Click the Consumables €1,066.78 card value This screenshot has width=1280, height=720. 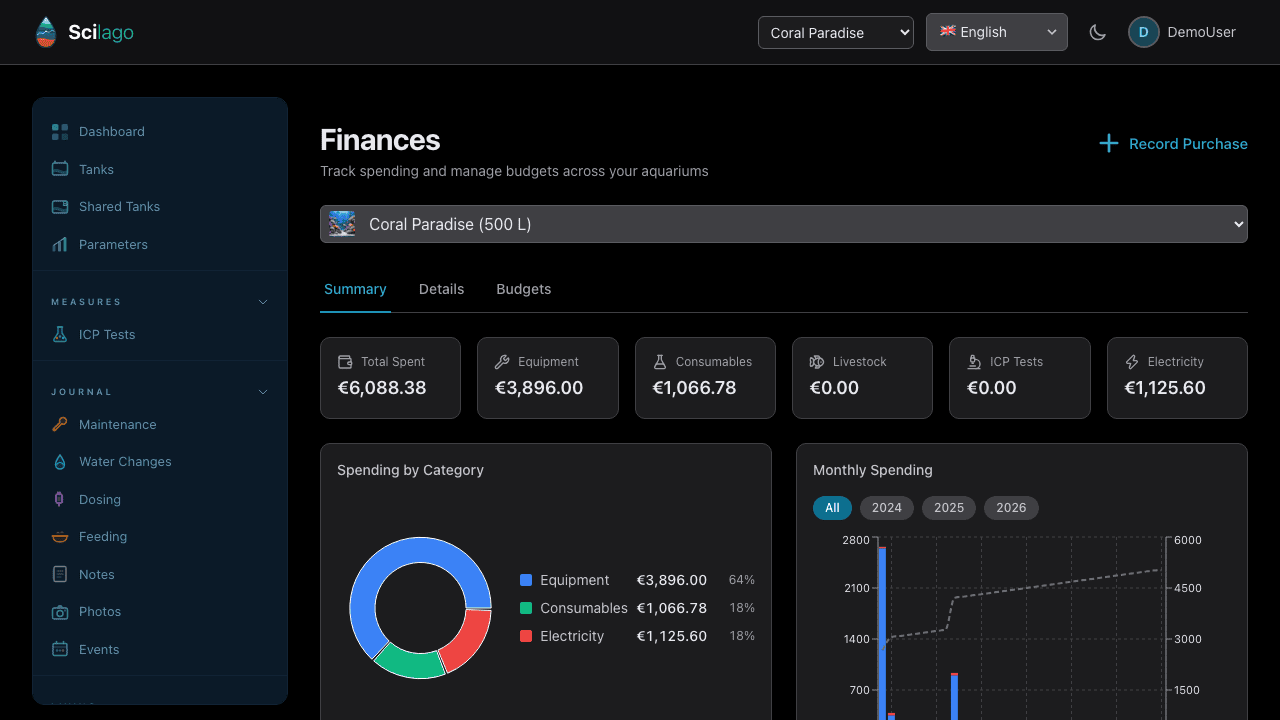[x=694, y=388]
